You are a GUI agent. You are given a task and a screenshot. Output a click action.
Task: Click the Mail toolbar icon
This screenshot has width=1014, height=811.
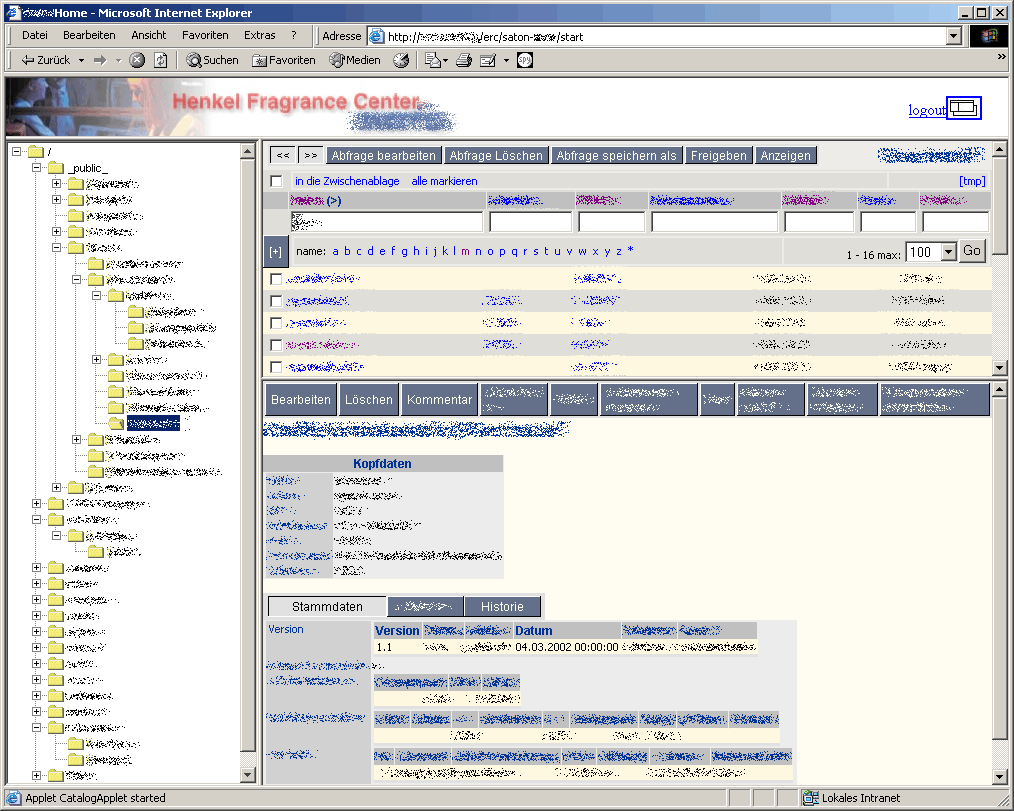tap(432, 60)
